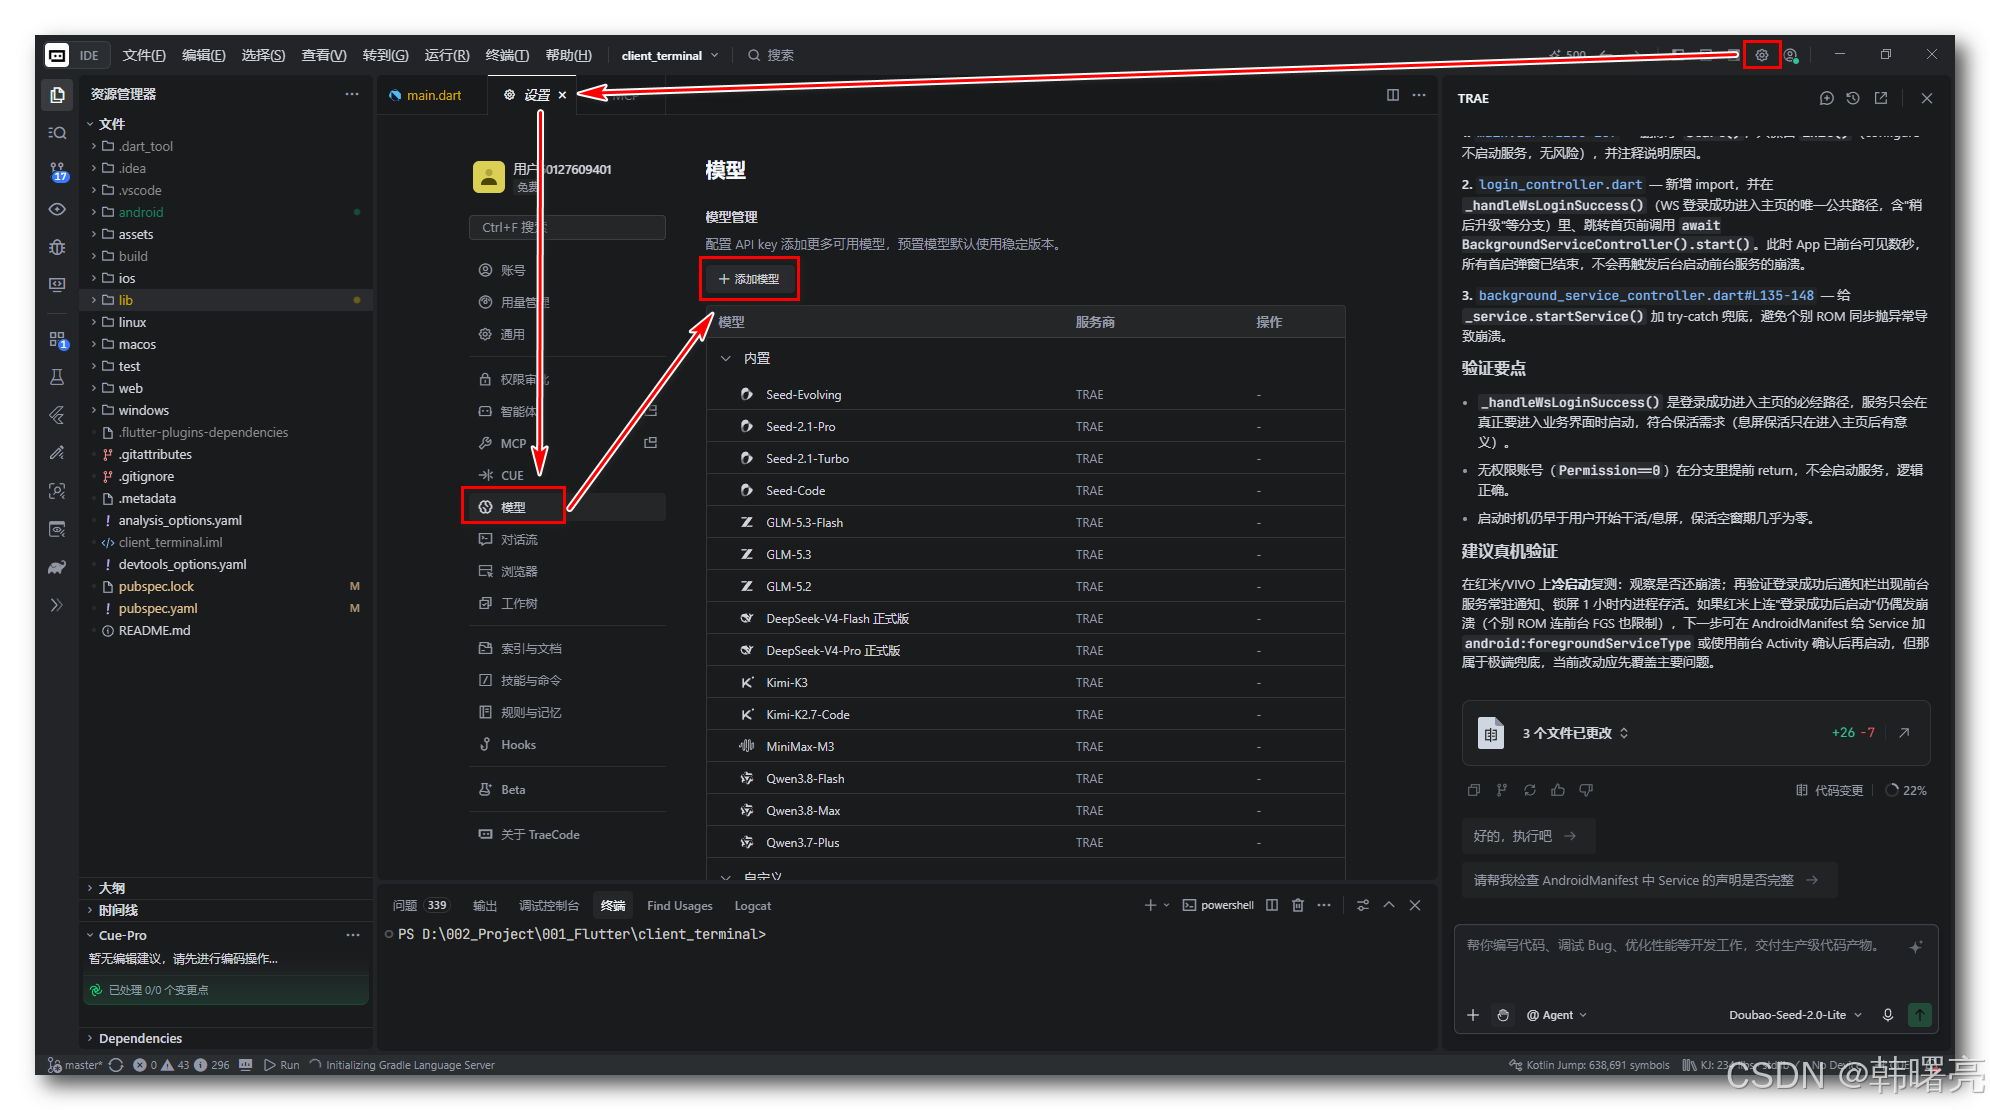Click the microphone voice input icon

(x=1888, y=1015)
